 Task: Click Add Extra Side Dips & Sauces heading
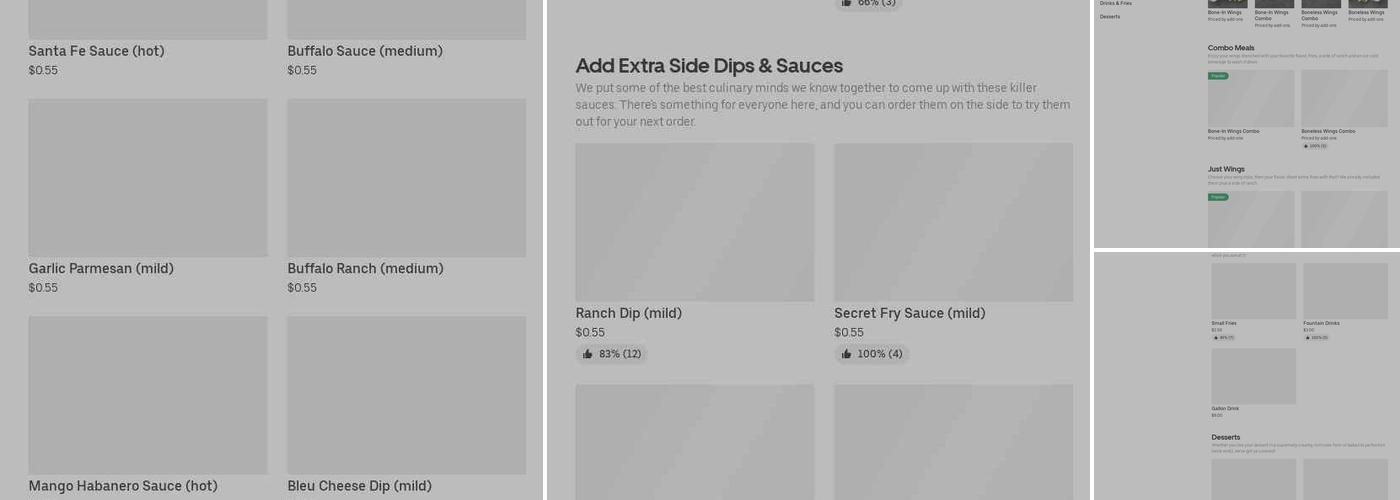pyautogui.click(x=709, y=66)
